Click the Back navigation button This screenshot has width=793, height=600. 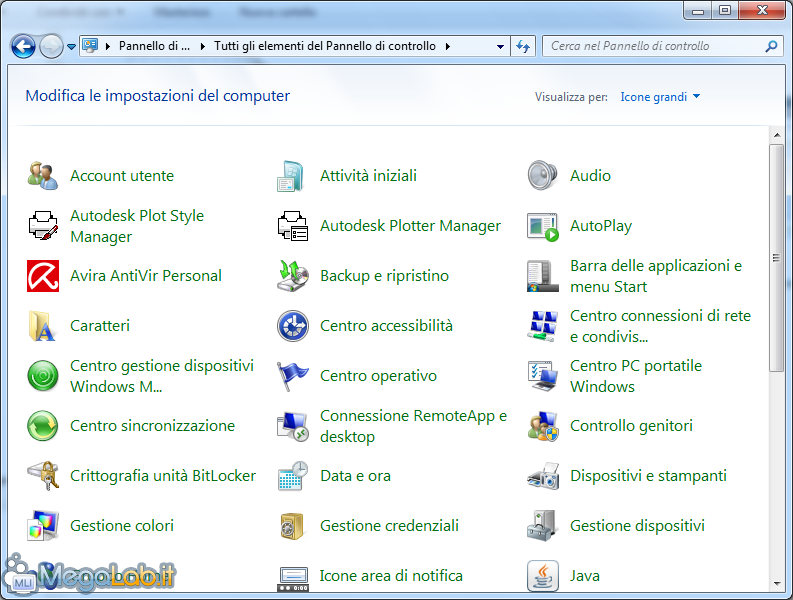pos(23,47)
